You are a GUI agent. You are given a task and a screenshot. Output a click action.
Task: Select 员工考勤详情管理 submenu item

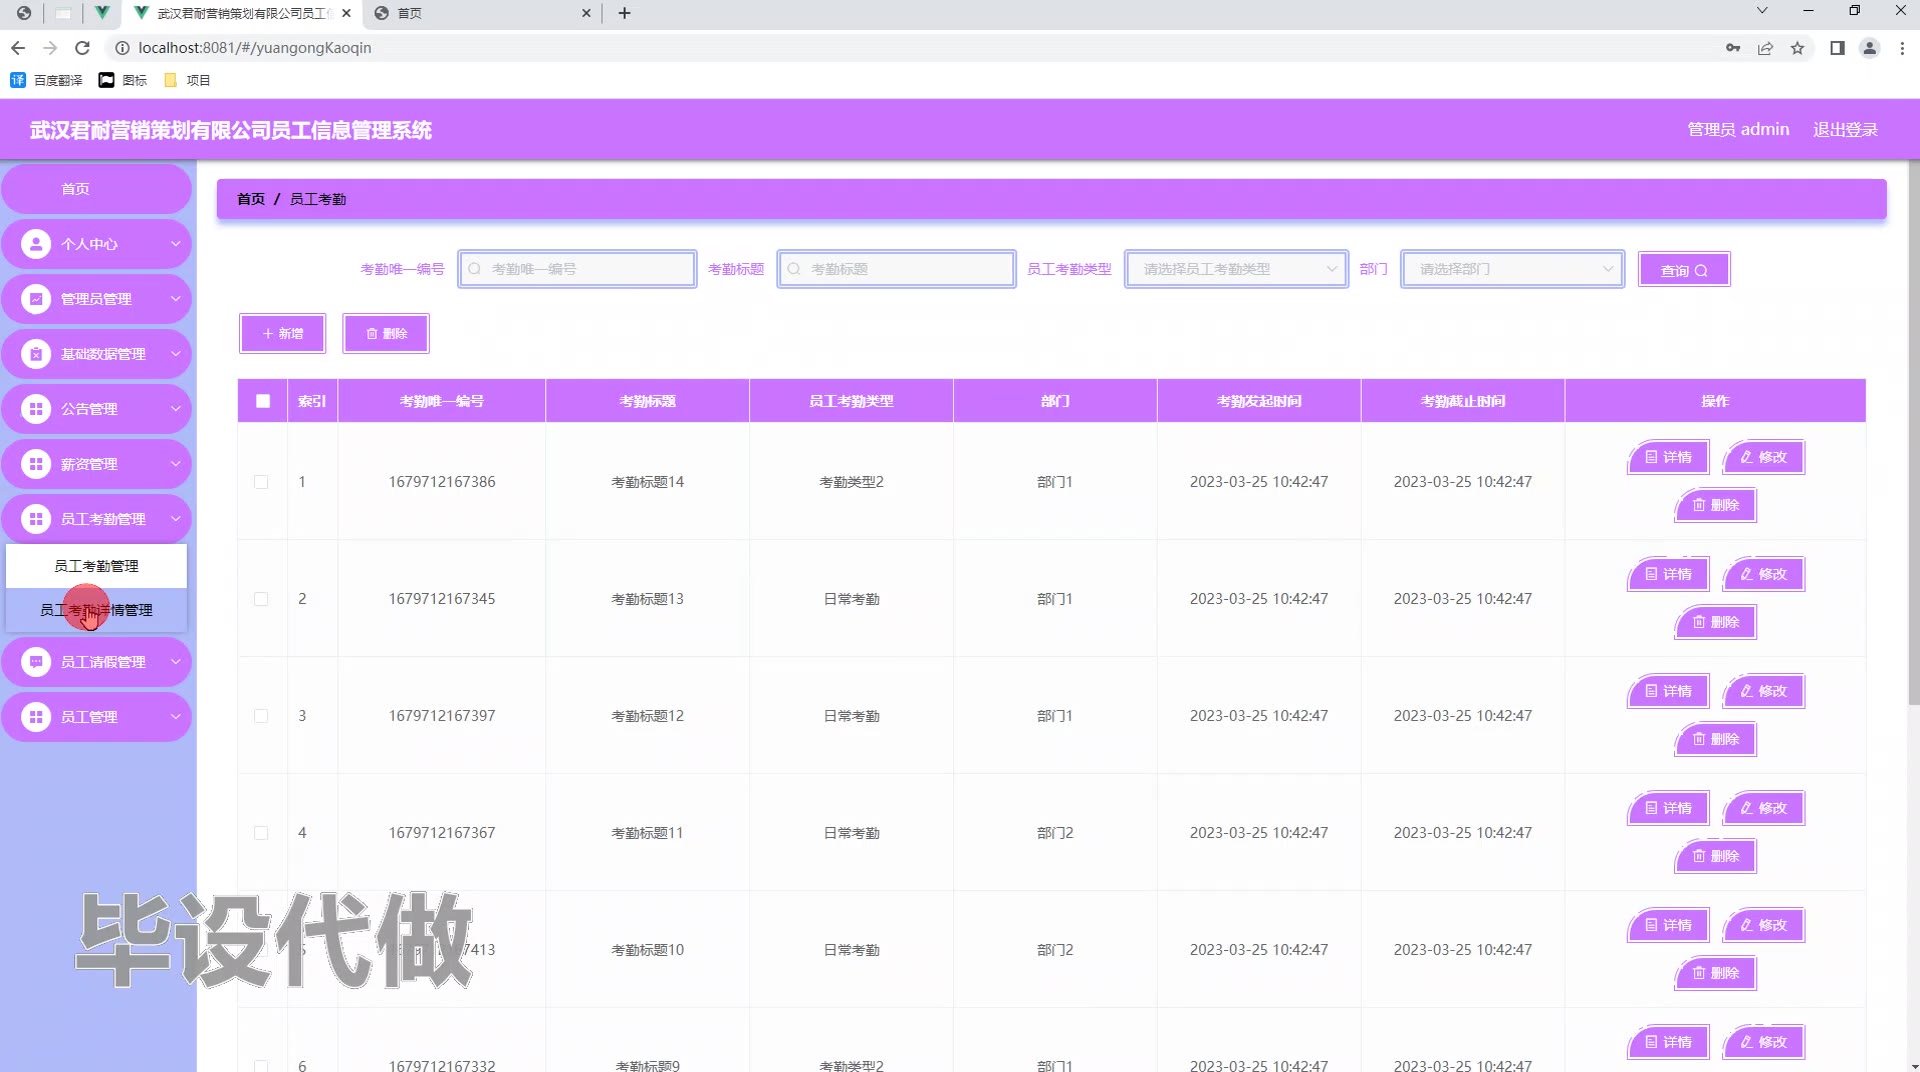click(96, 610)
